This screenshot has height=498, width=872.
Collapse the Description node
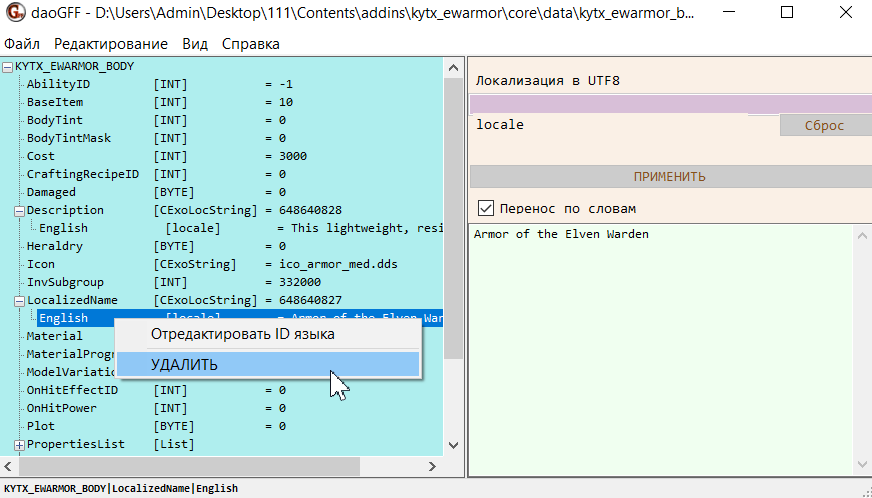pos(19,211)
